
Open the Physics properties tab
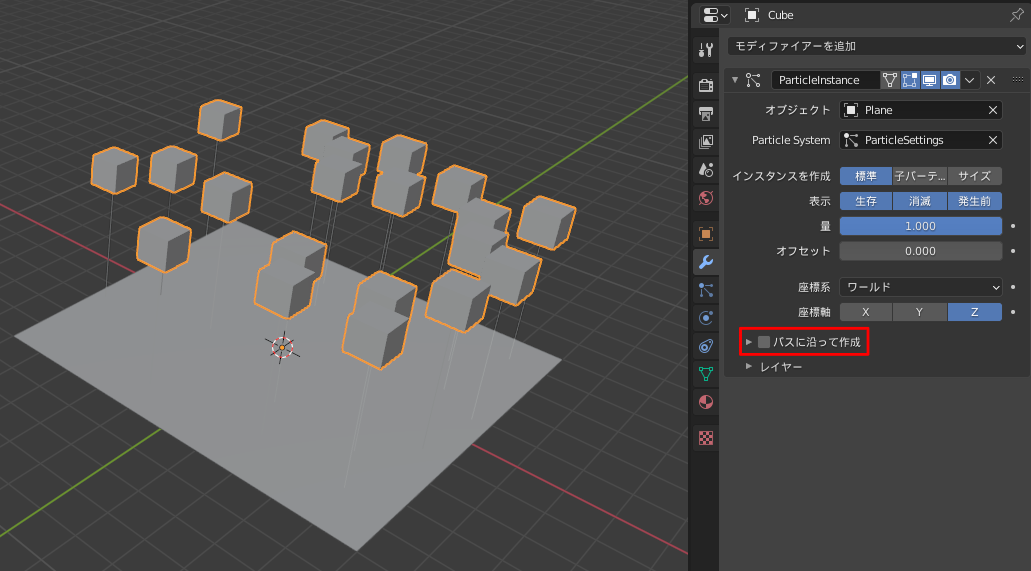pos(706,318)
